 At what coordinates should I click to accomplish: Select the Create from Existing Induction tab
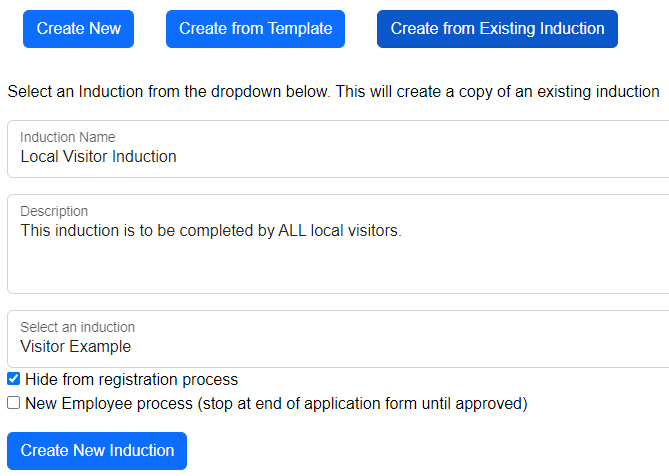(x=497, y=29)
